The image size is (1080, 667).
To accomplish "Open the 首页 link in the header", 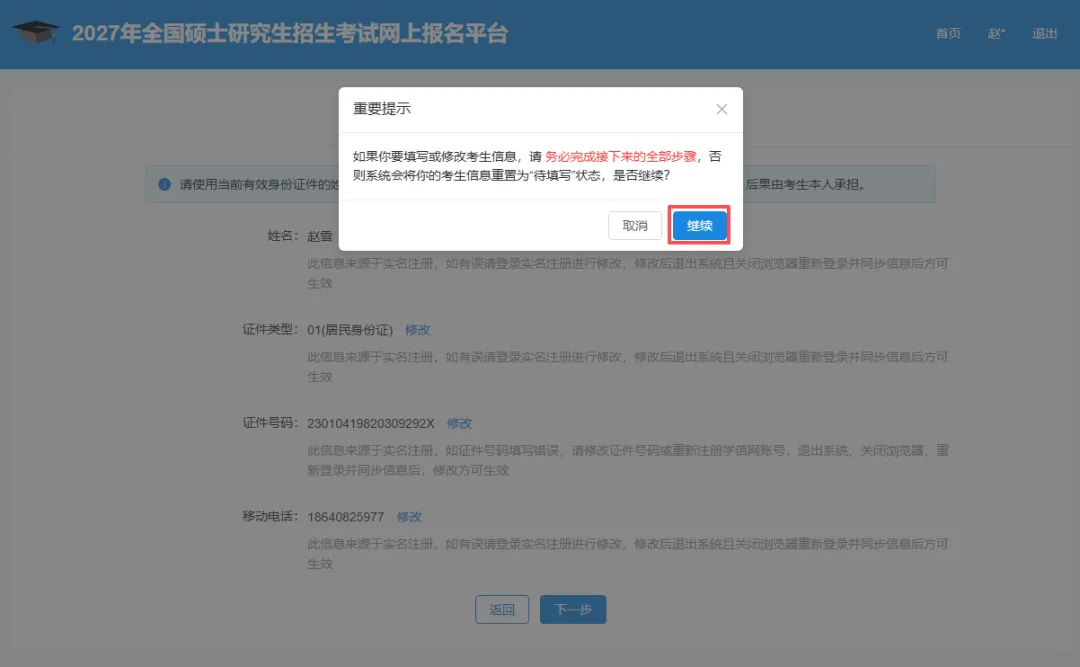I will 948,33.
